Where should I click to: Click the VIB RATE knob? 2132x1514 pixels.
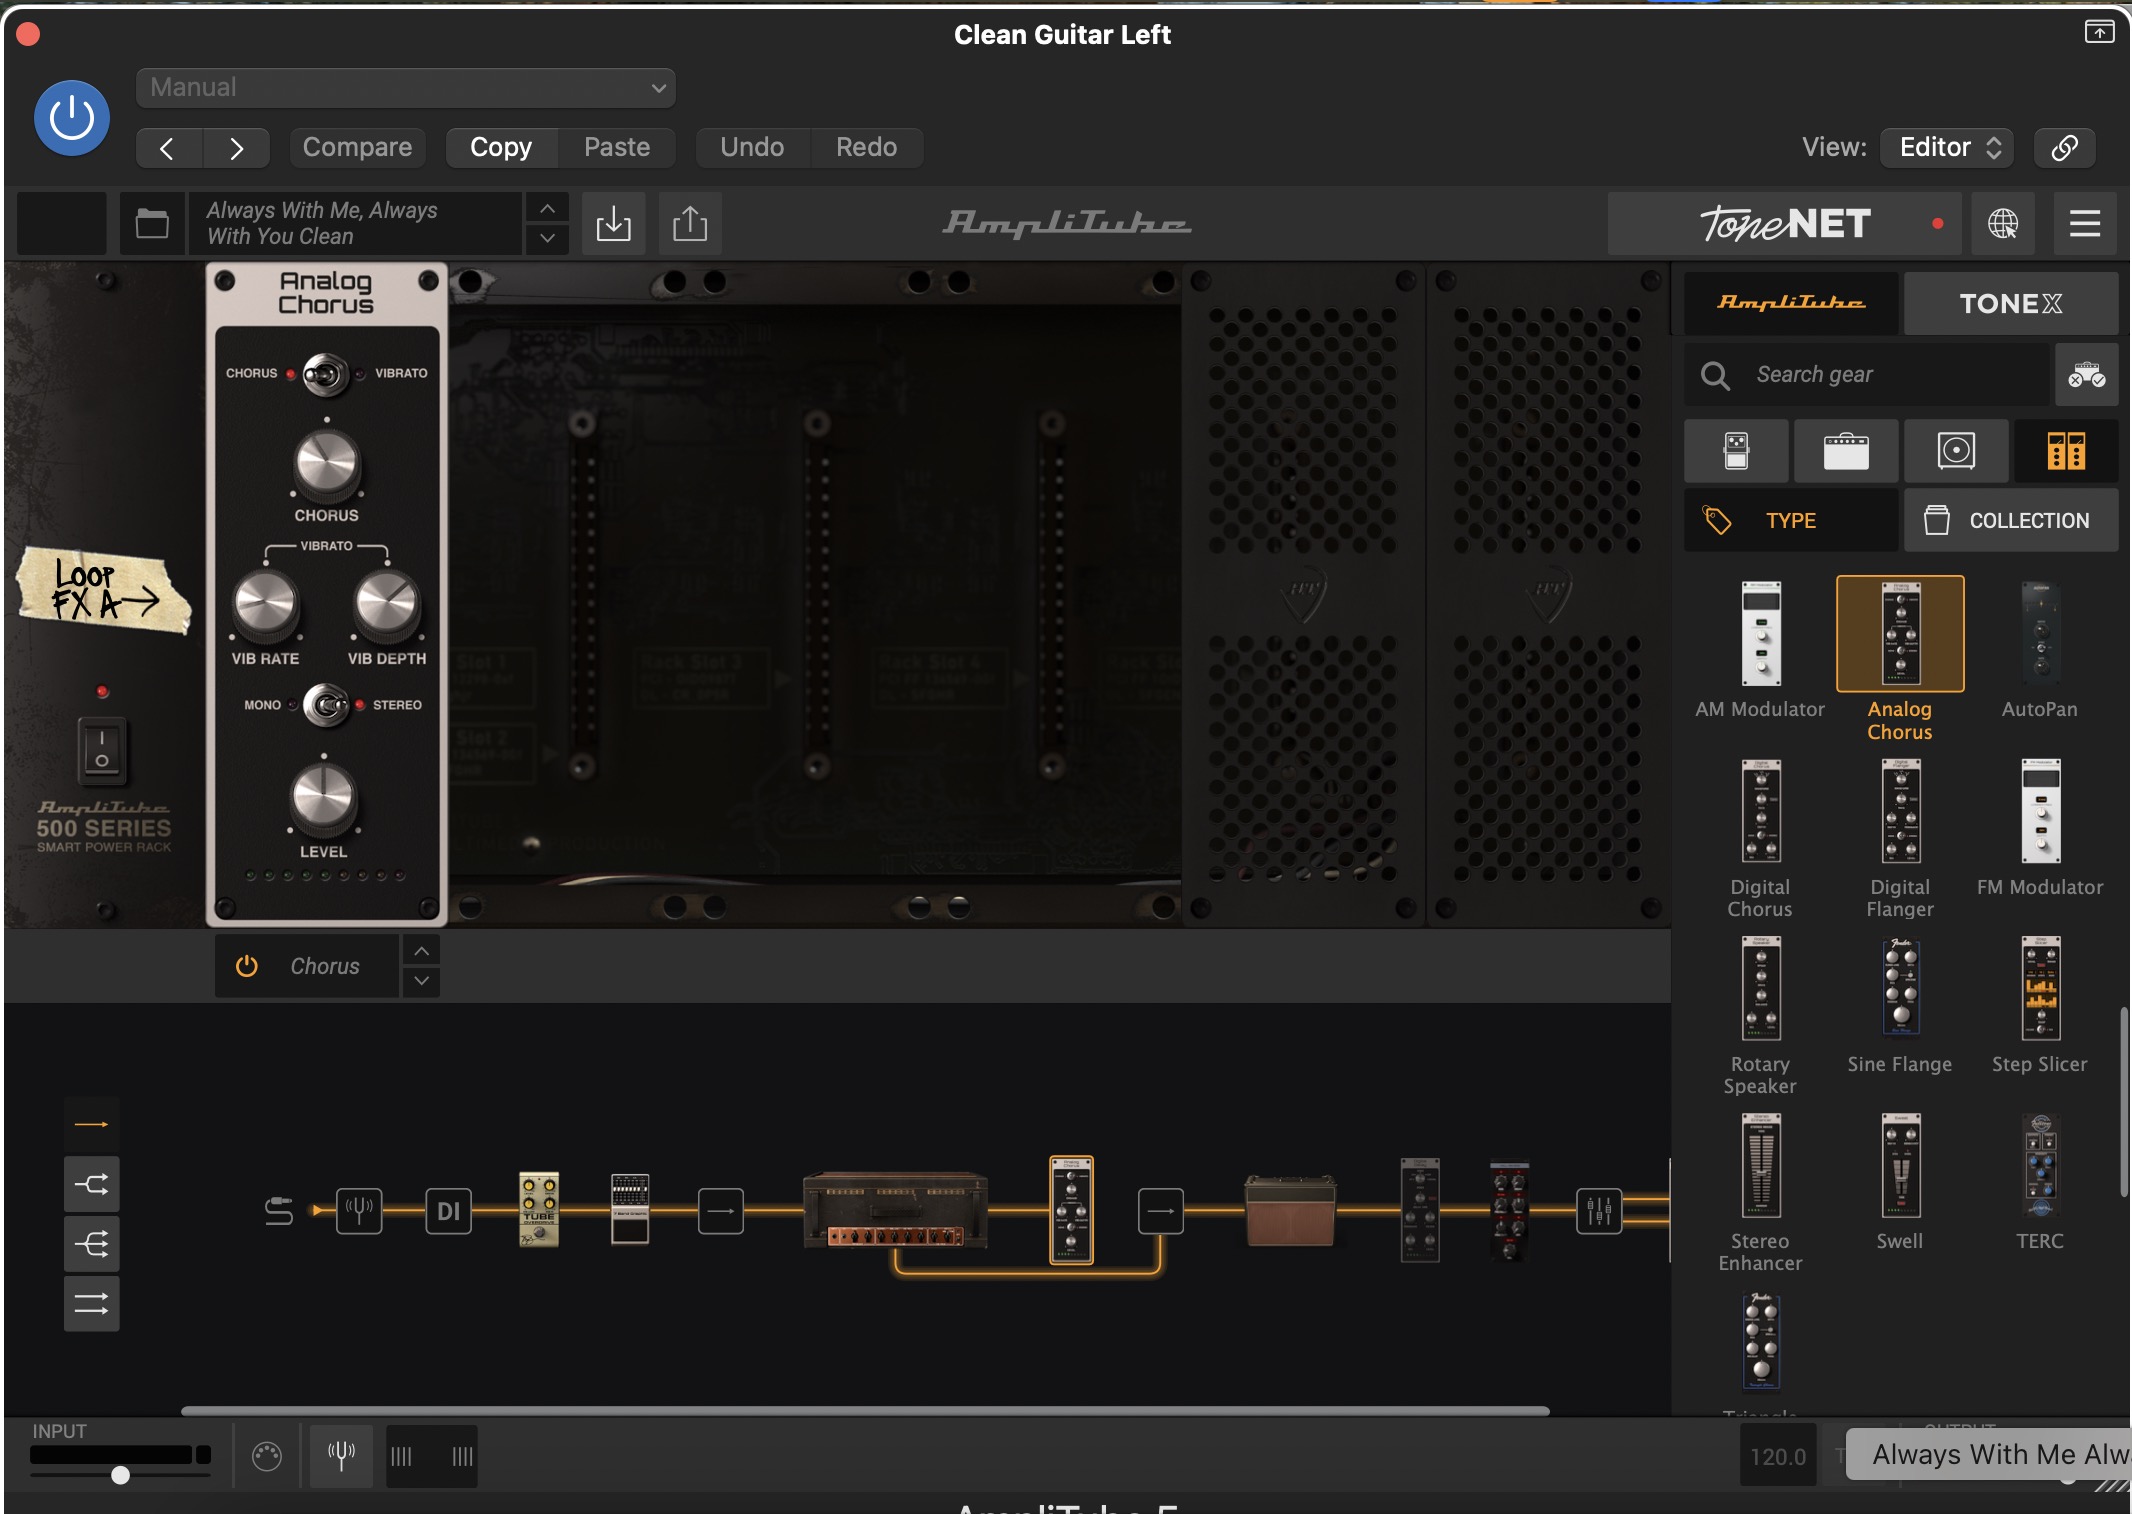coord(265,604)
